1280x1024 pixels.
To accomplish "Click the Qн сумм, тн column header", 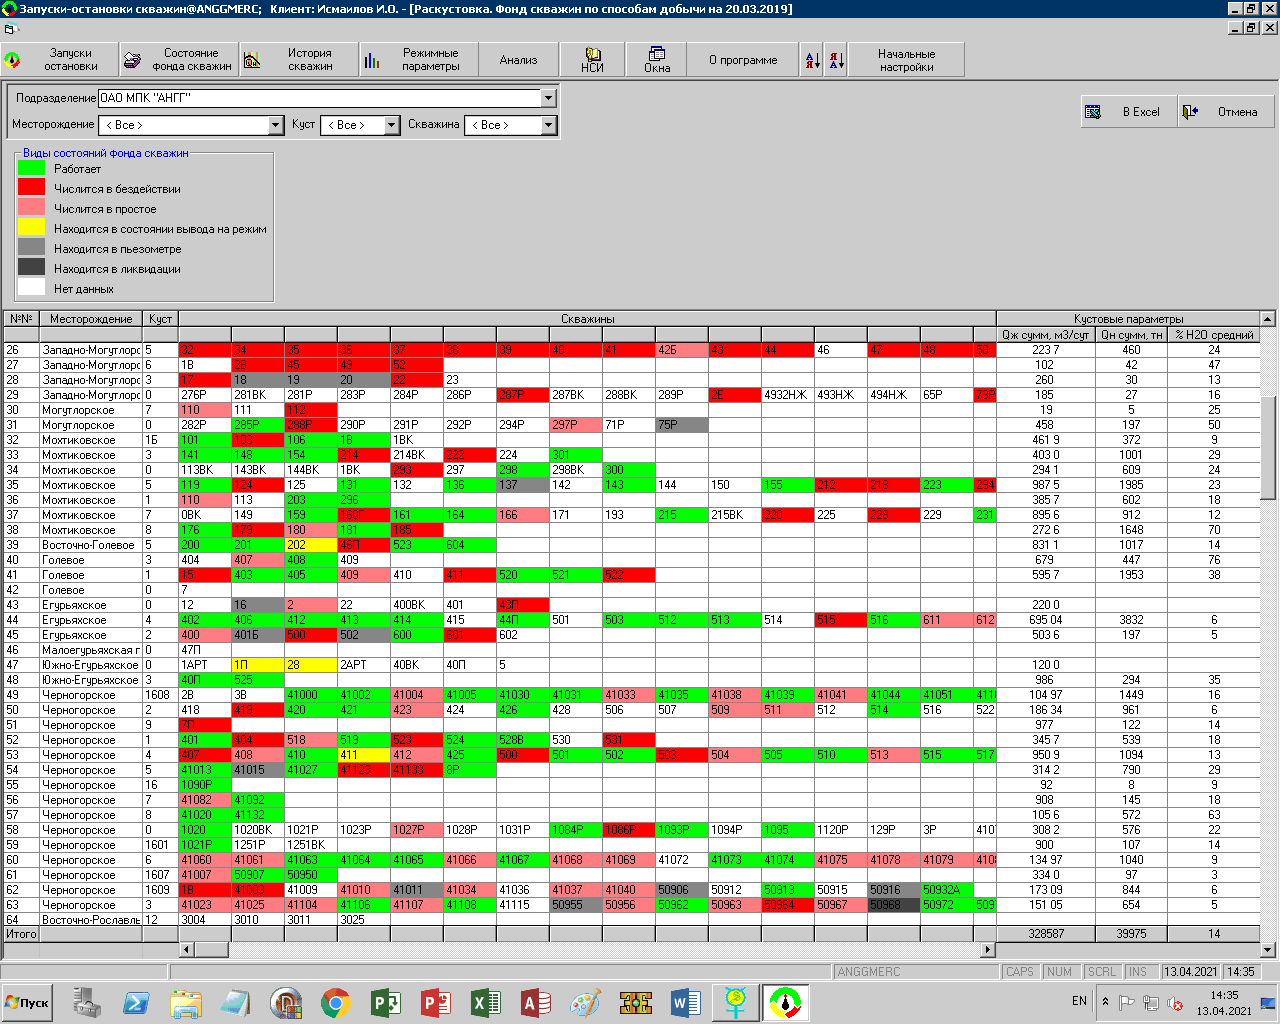I will (x=1132, y=335).
